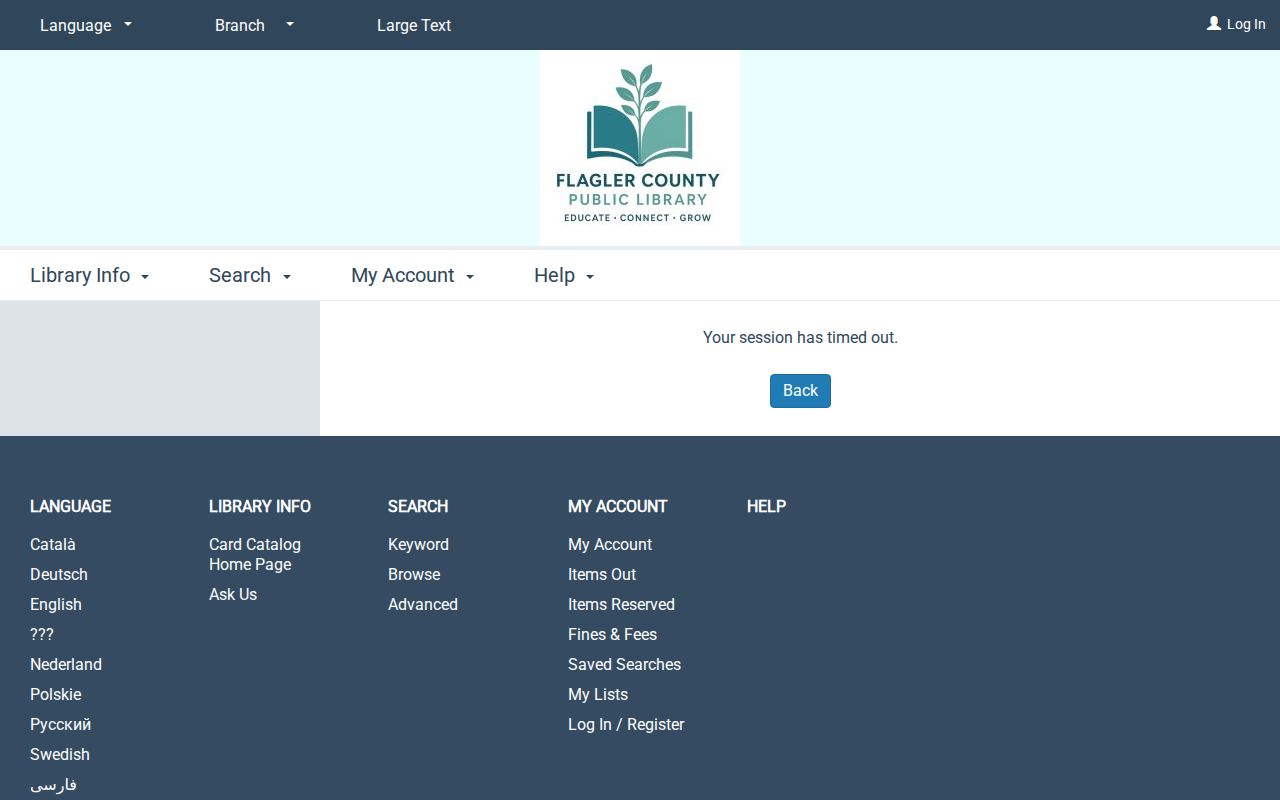Open the Branch dropdown in top bar

[x=255, y=25]
